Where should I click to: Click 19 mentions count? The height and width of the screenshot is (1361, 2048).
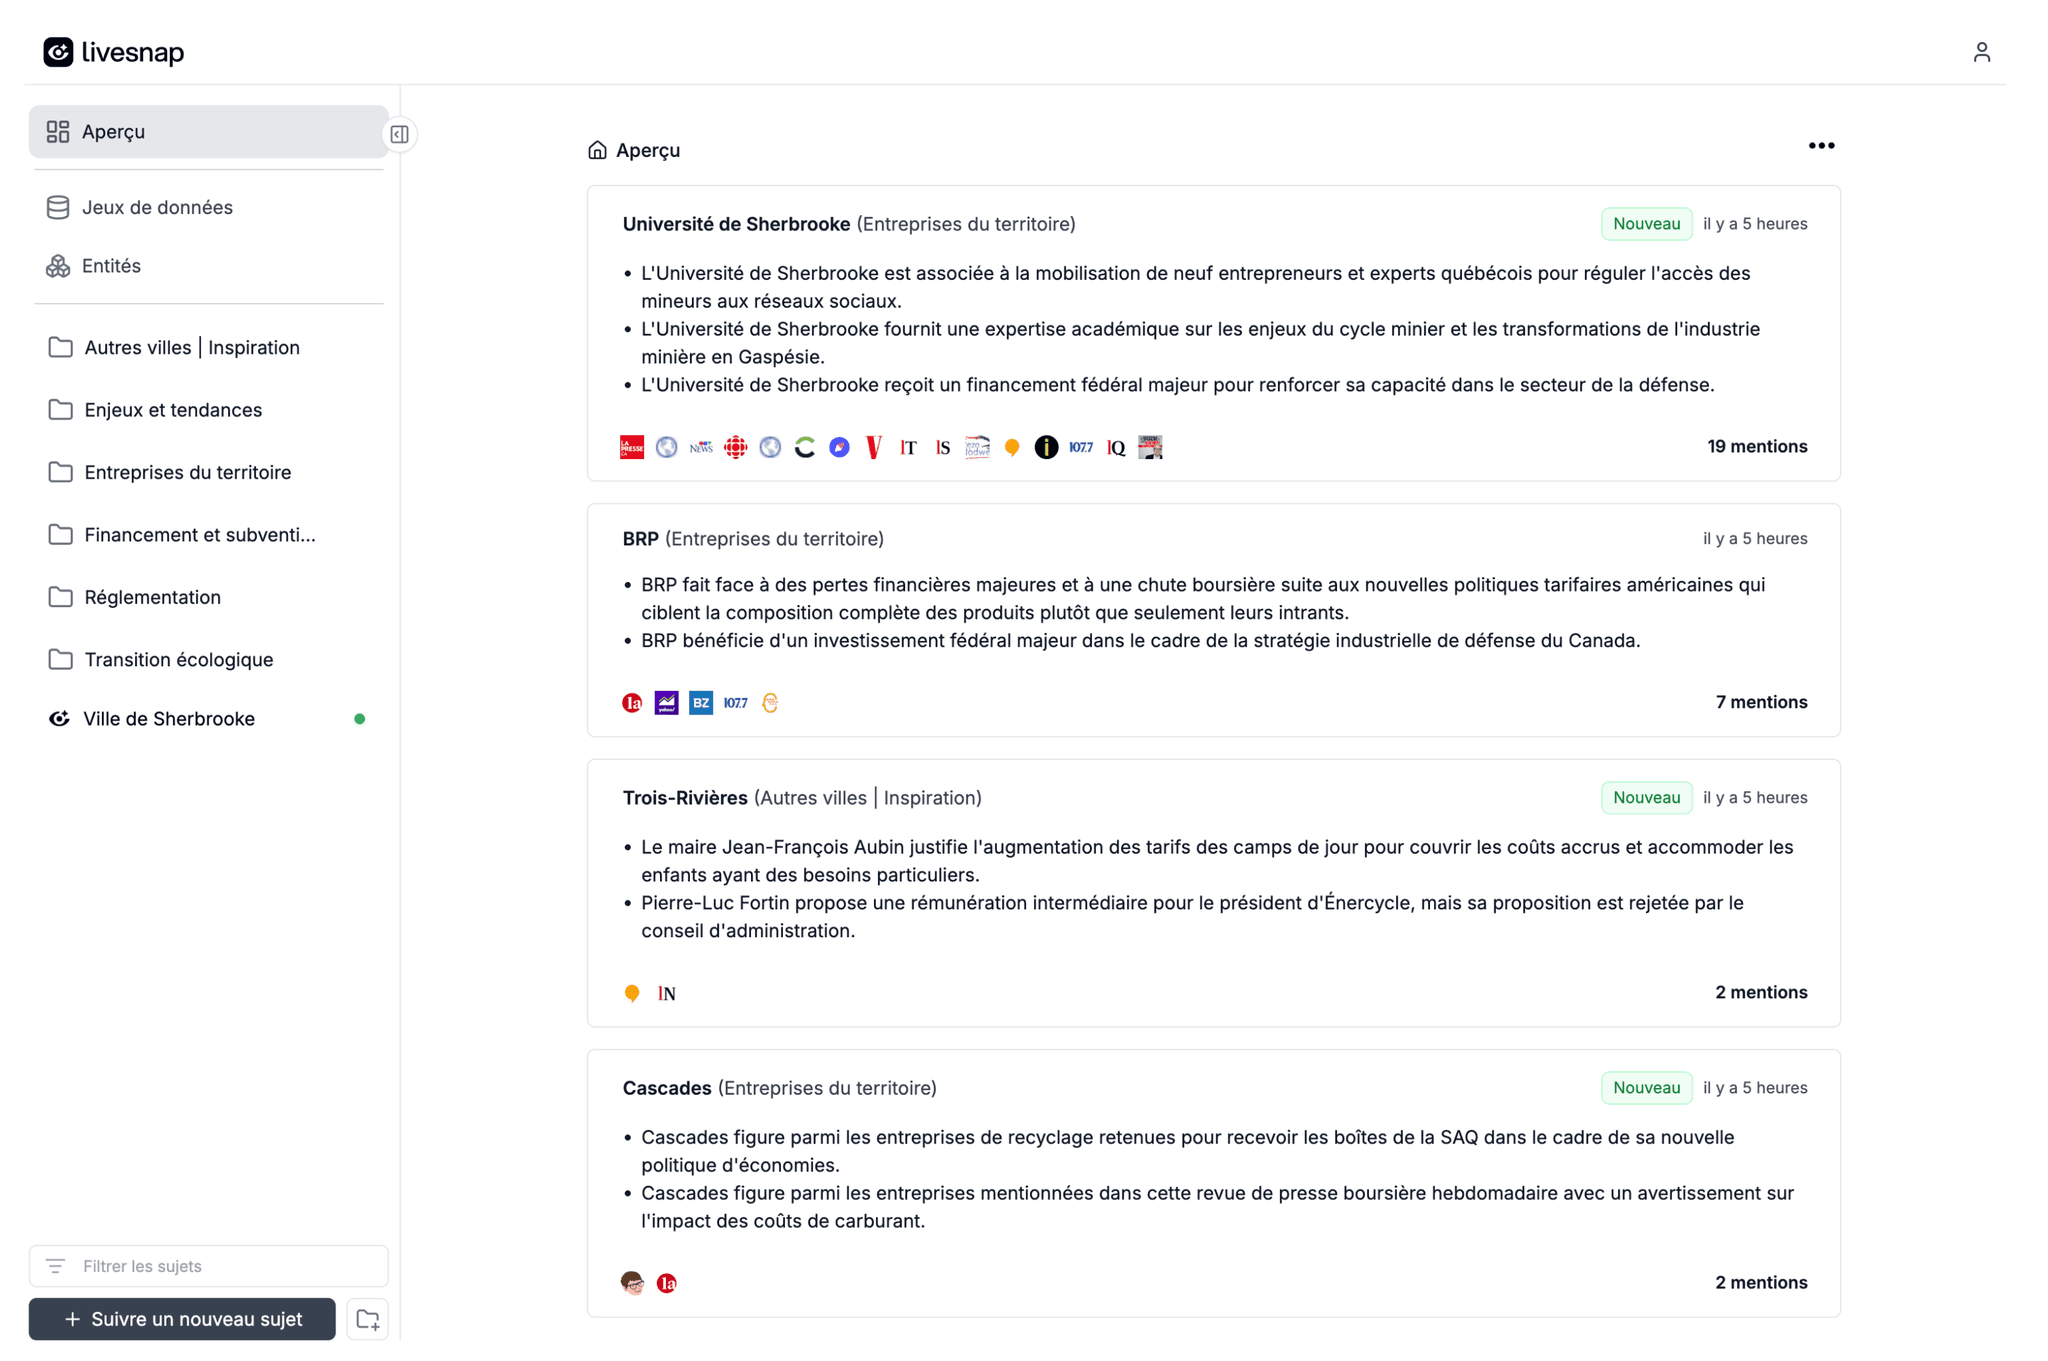point(1757,447)
